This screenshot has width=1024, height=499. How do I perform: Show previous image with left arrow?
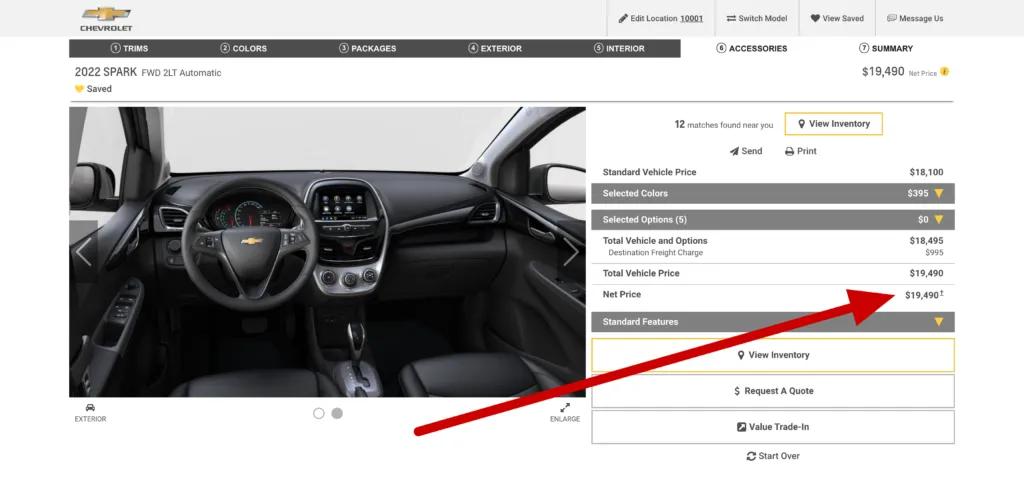(x=84, y=252)
